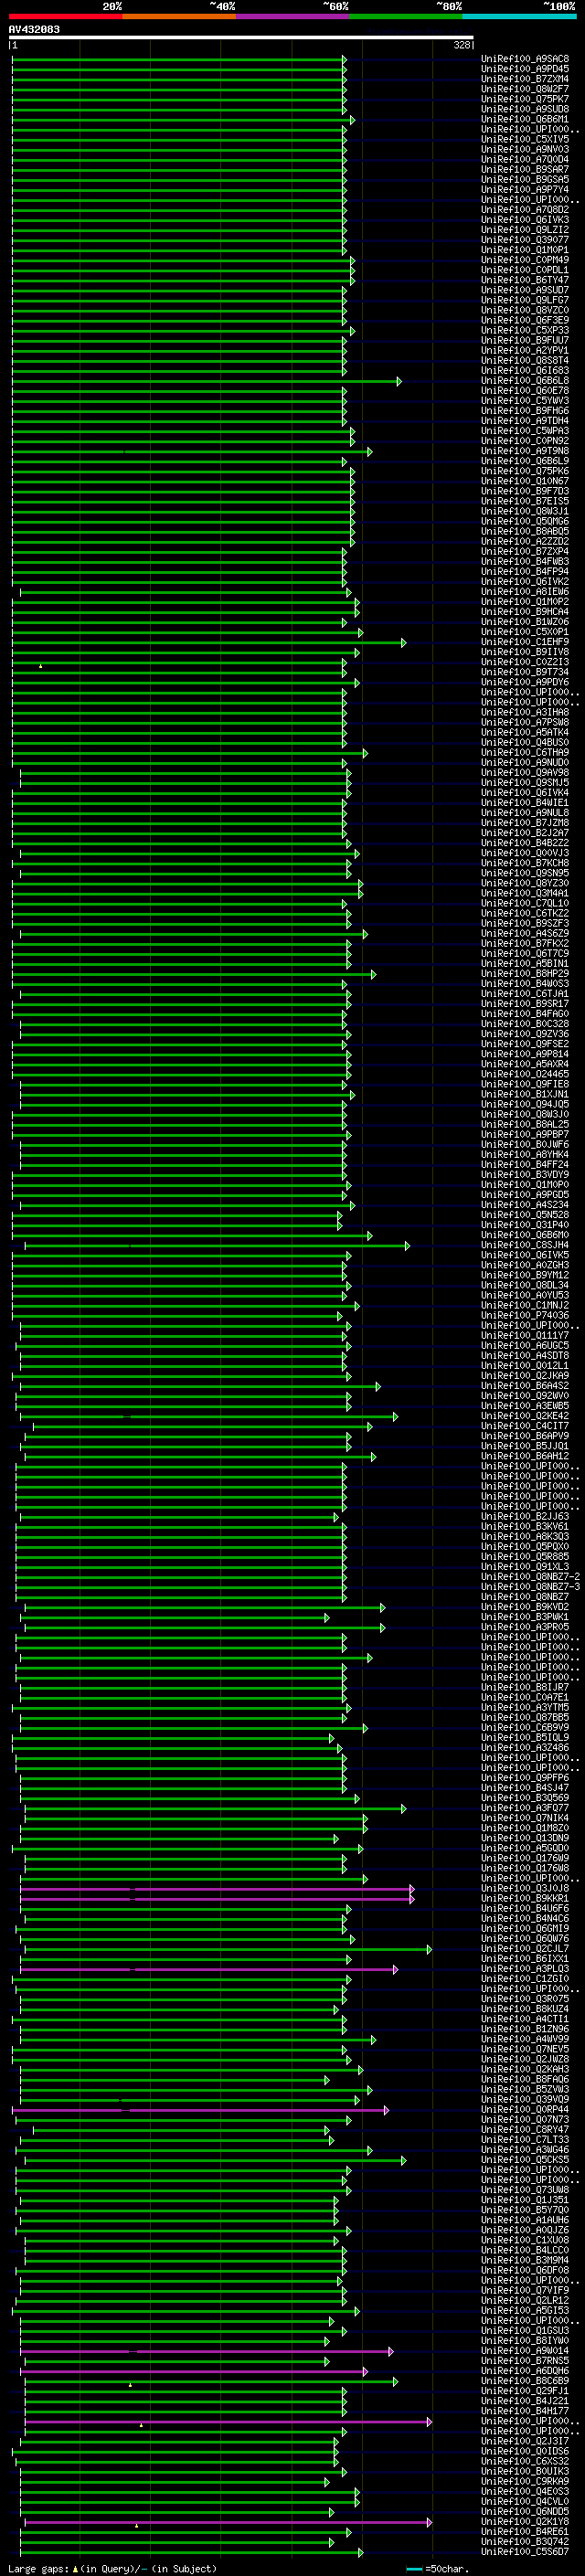Click UniRef100_C1EHF9 label
Image resolution: width=585 pixels, height=2576 pixels.
[x=525, y=643]
